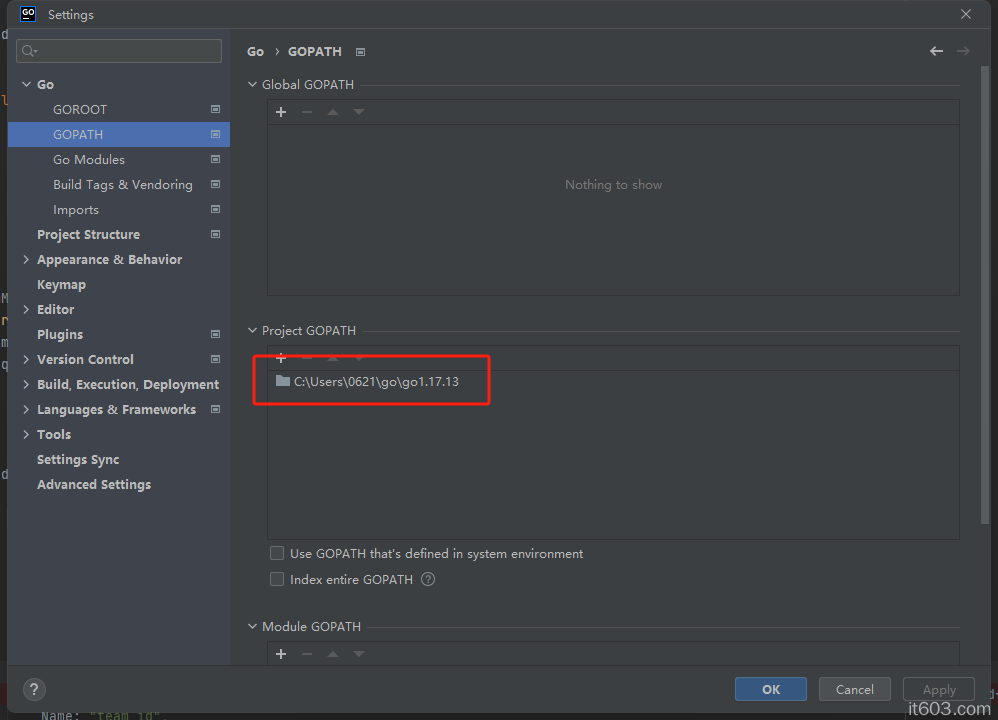Click the settings search field

120,51
